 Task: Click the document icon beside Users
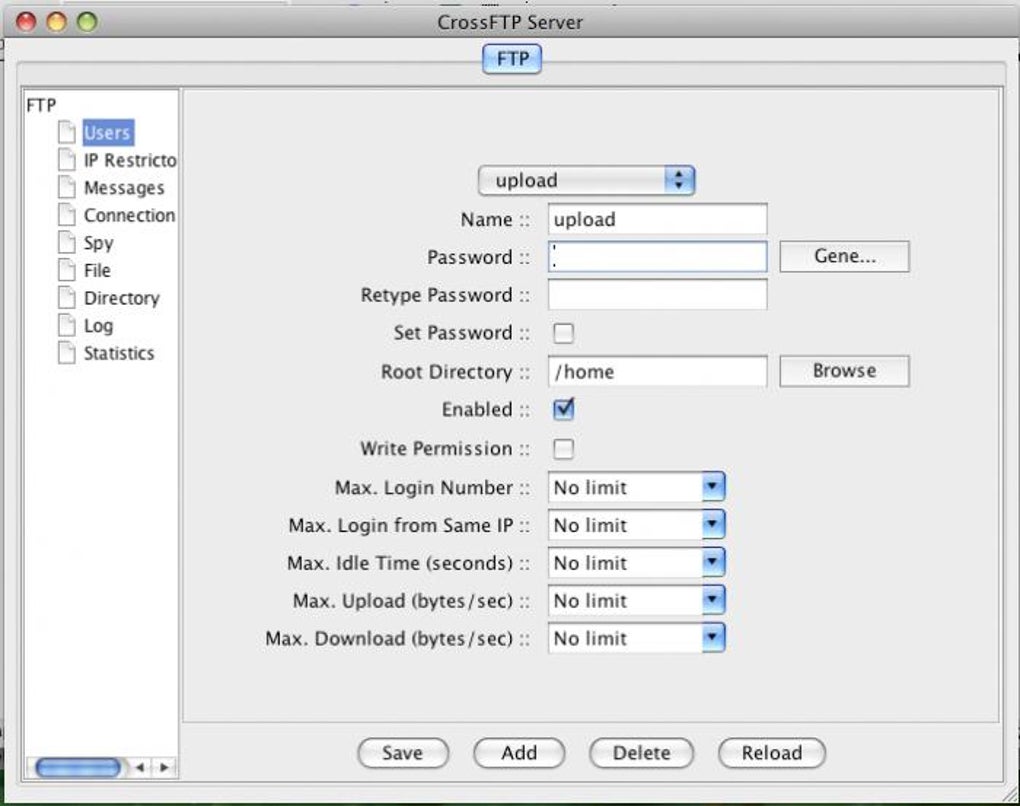pyautogui.click(x=66, y=132)
